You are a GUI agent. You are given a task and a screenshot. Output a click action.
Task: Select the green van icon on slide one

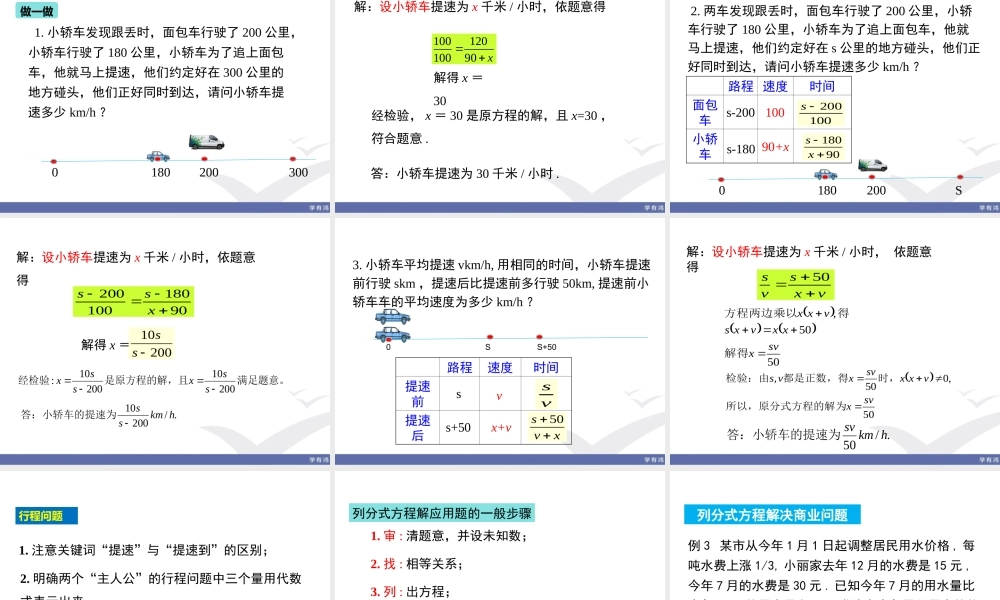(x=207, y=142)
